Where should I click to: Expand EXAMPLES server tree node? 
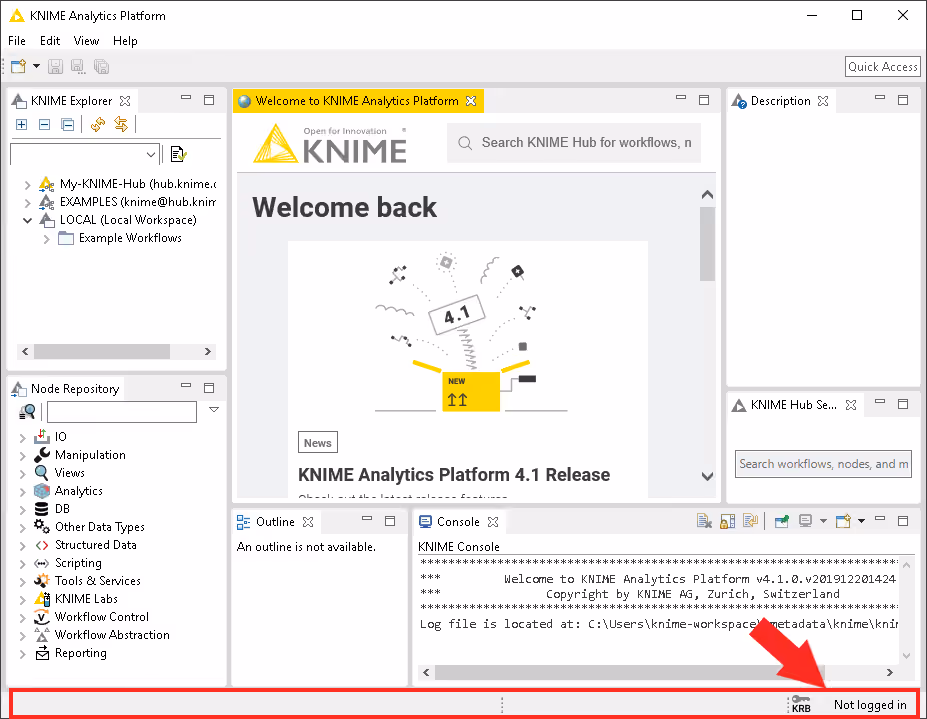point(27,202)
